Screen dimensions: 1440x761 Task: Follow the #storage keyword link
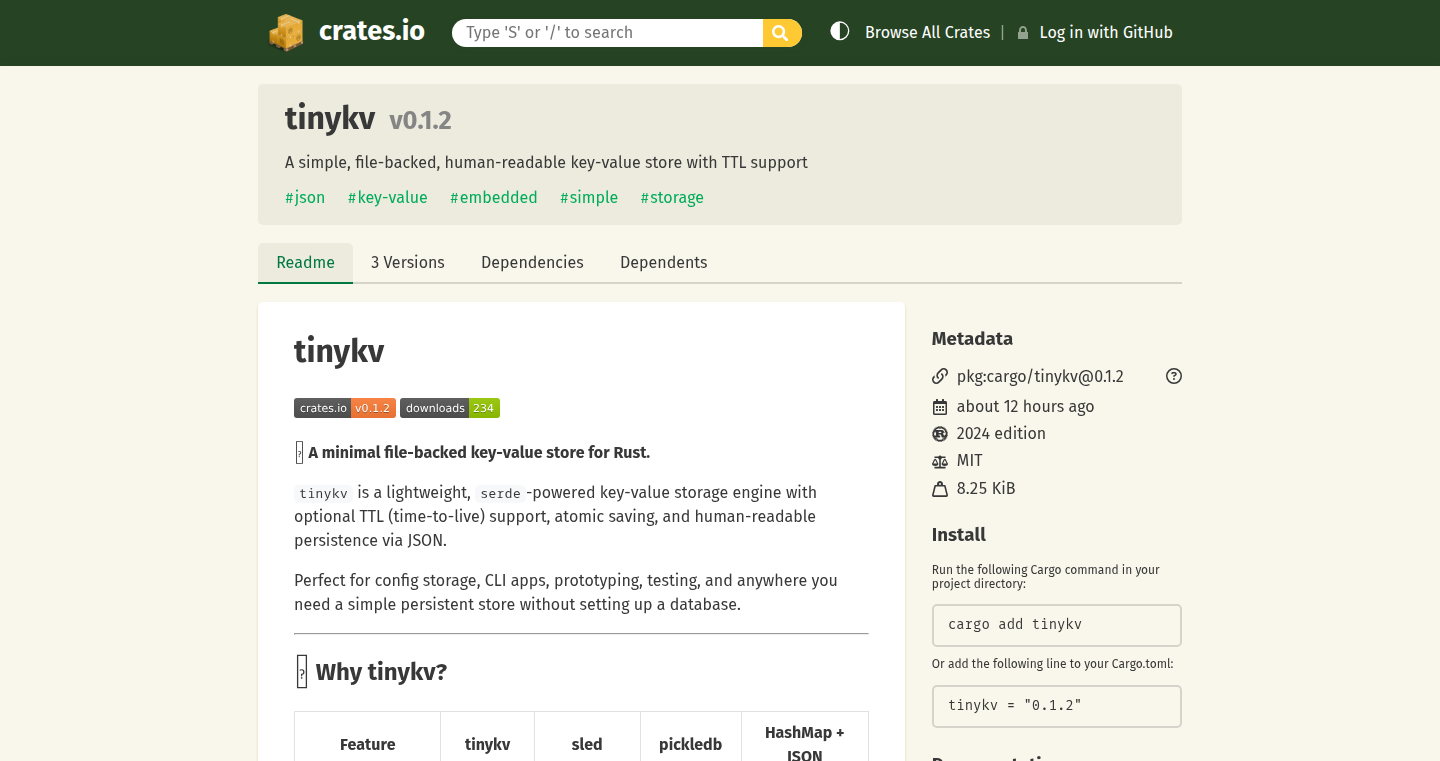pos(672,198)
